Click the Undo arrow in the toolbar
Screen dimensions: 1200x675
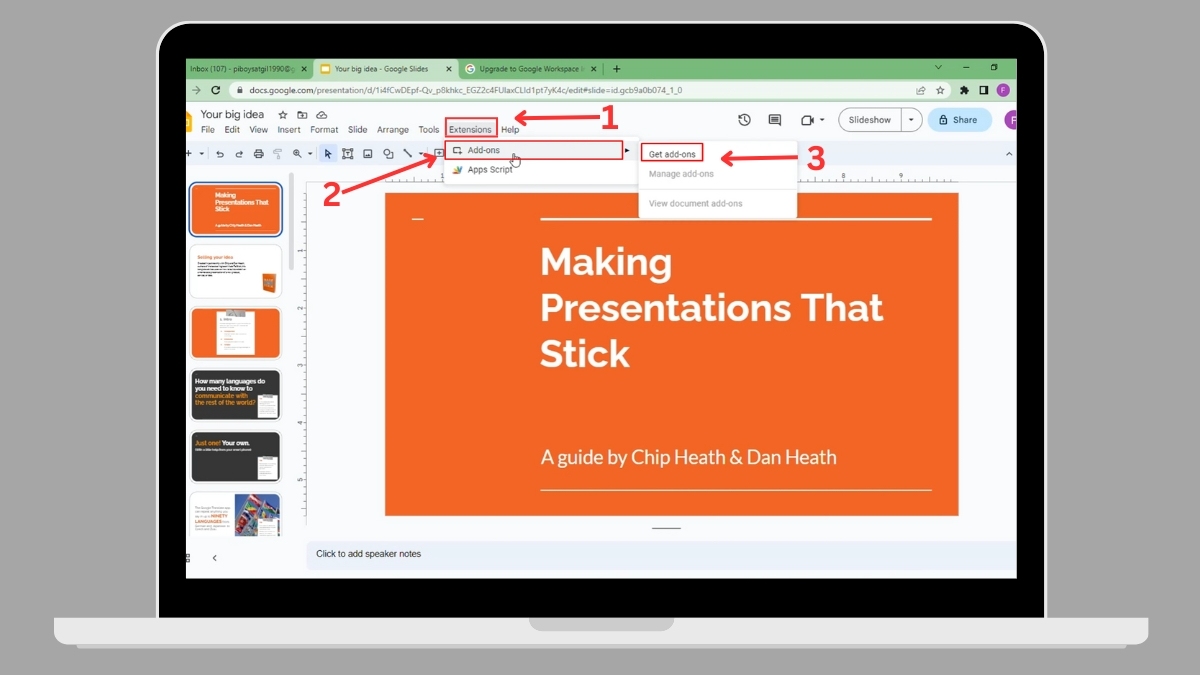point(220,154)
